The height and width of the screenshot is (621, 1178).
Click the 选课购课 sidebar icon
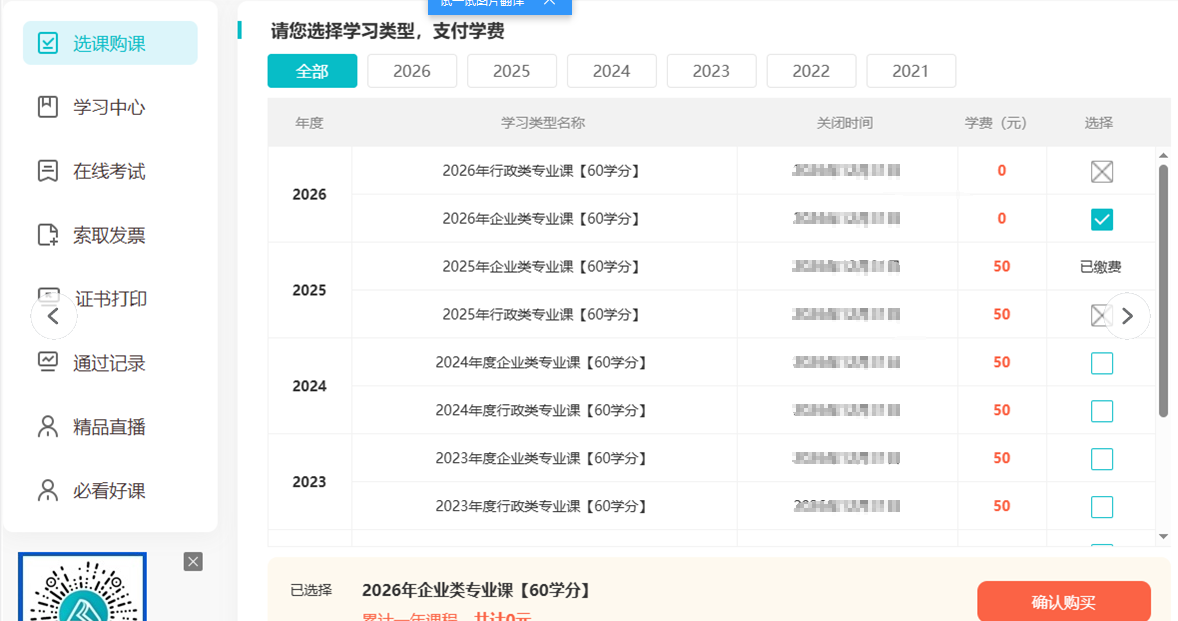point(47,44)
